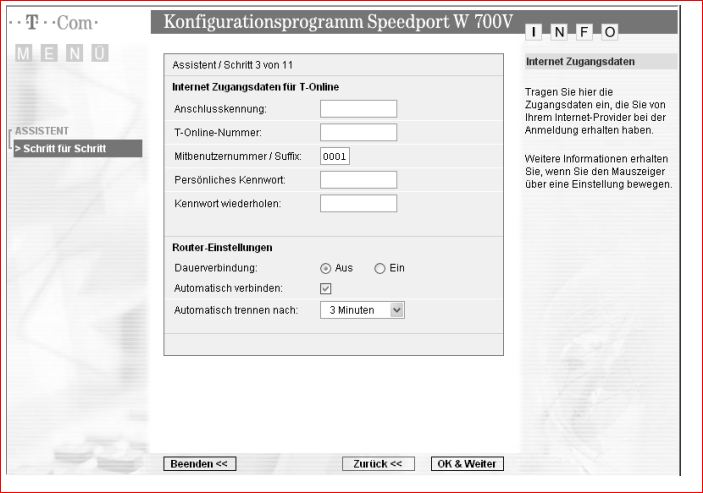Focus the Persönliches Kennwort field
The height and width of the screenshot is (493, 703).
tap(358, 180)
